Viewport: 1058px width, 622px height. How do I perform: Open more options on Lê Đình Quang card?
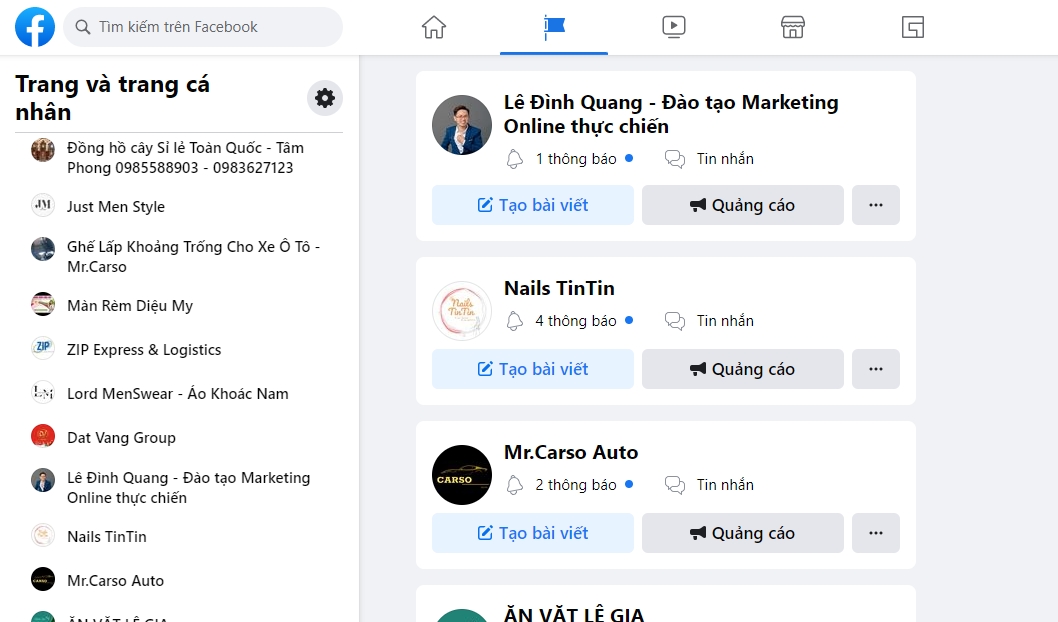[x=876, y=205]
